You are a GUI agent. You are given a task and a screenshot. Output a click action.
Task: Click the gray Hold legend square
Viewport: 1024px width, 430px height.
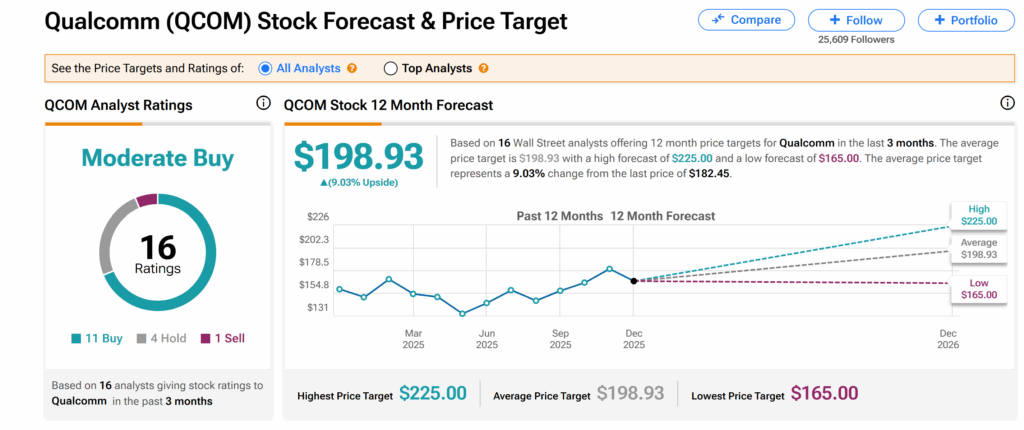141,338
